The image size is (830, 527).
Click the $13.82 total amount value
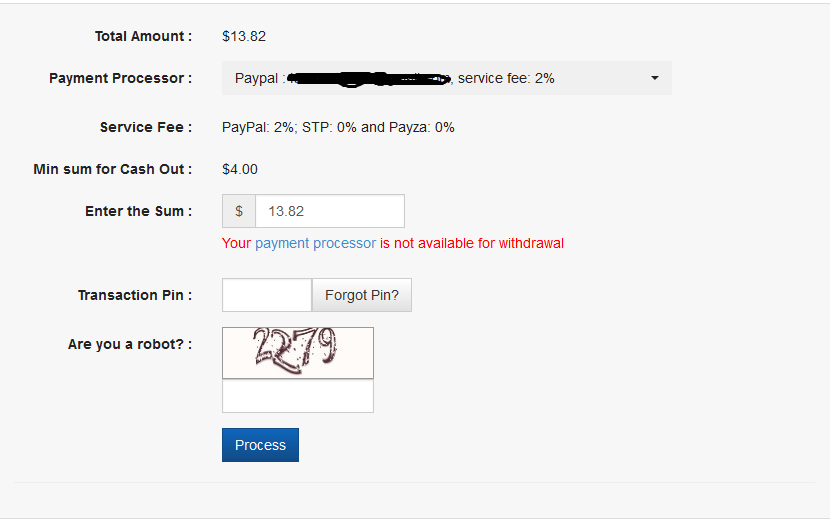[x=244, y=37]
